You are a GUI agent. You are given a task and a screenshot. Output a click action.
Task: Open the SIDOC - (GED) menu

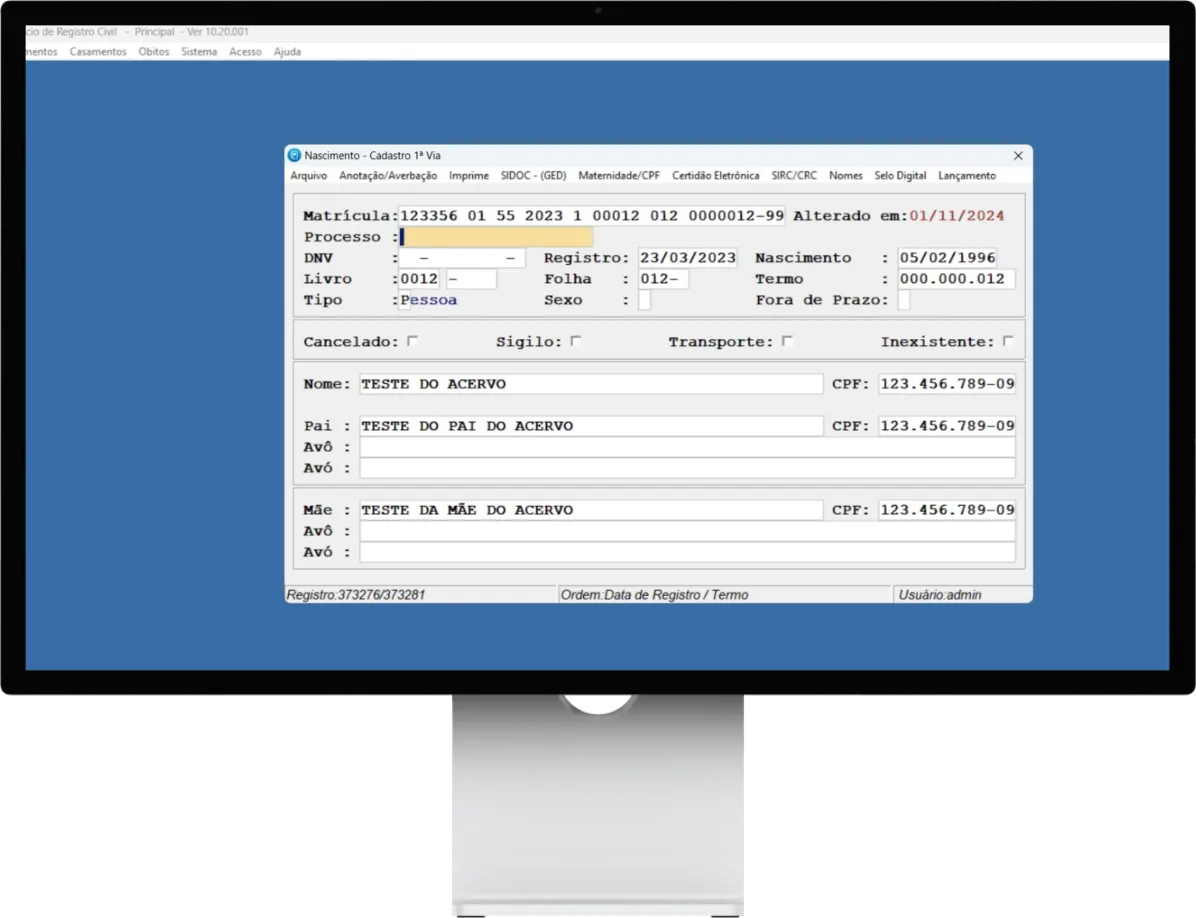[533, 175]
